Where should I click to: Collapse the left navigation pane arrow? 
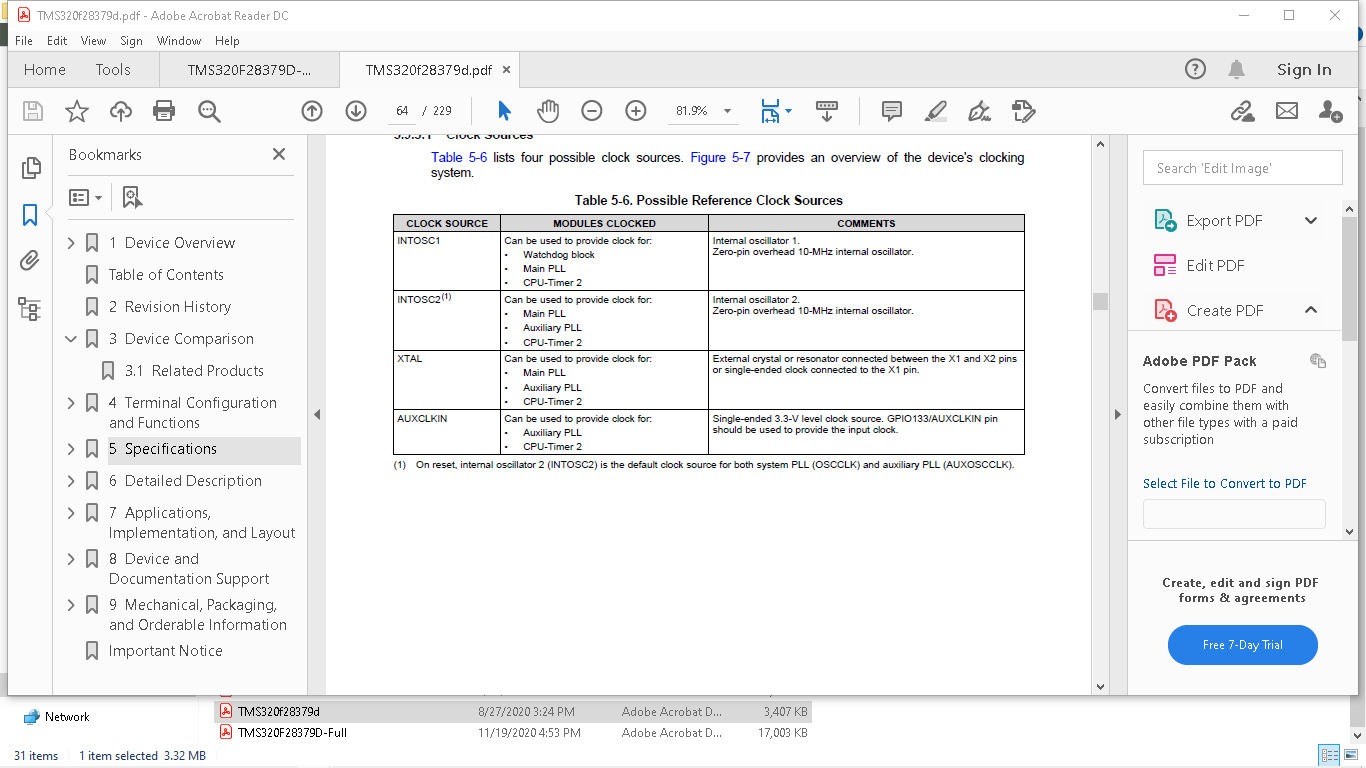[x=317, y=414]
